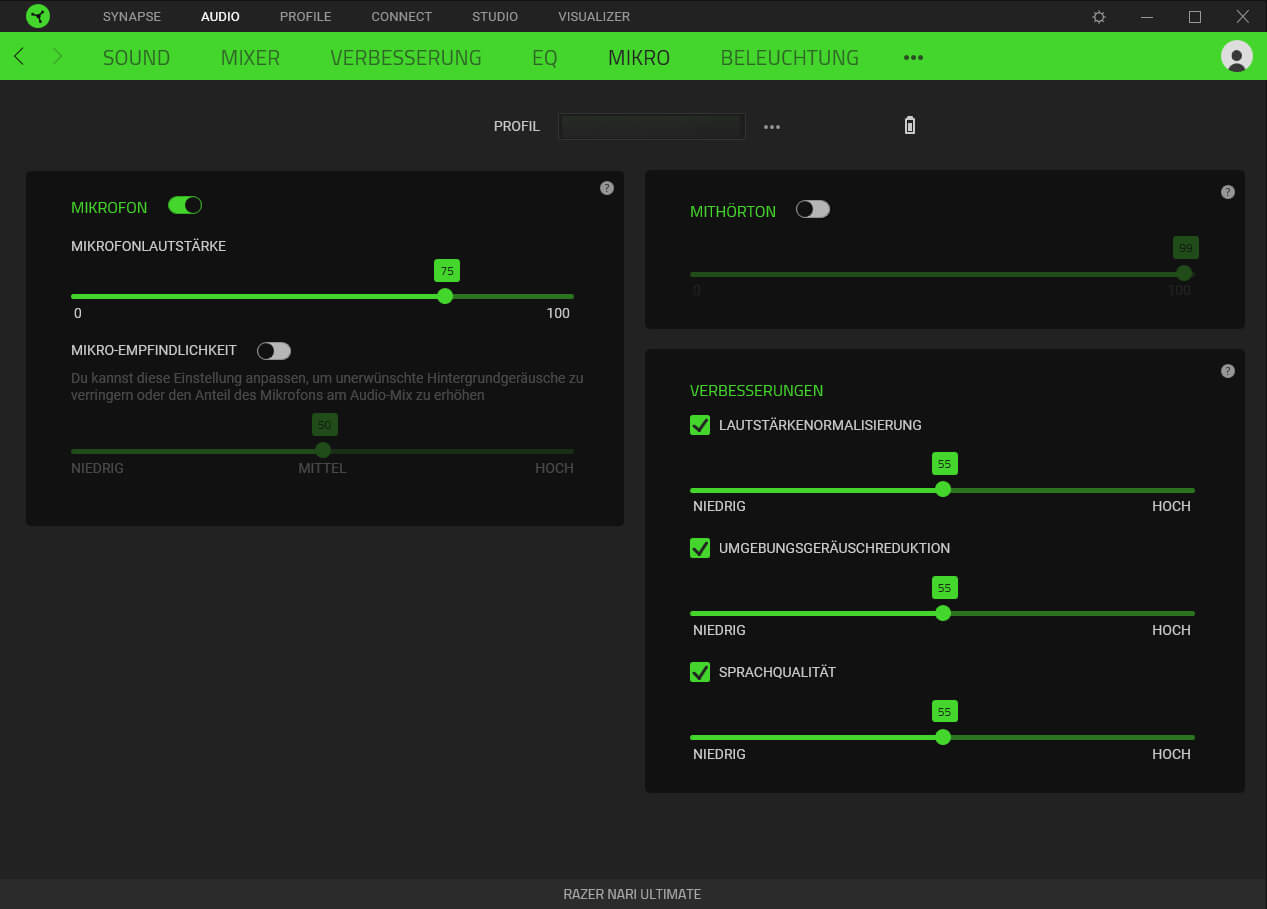Image resolution: width=1267 pixels, height=909 pixels.
Task: Uncheck Umgebungsgeräuschreduktion checkbox
Action: [x=700, y=548]
